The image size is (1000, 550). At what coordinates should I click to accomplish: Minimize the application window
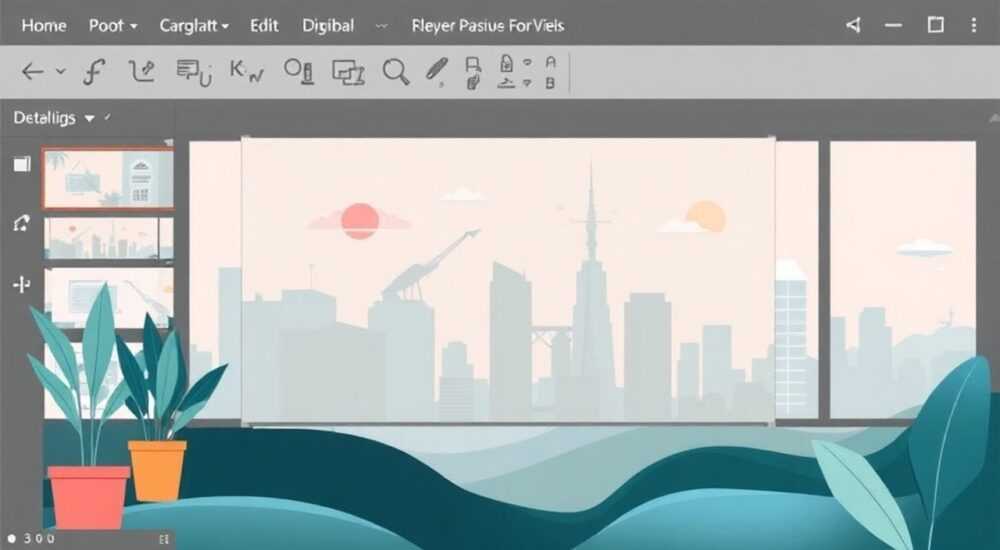[893, 26]
